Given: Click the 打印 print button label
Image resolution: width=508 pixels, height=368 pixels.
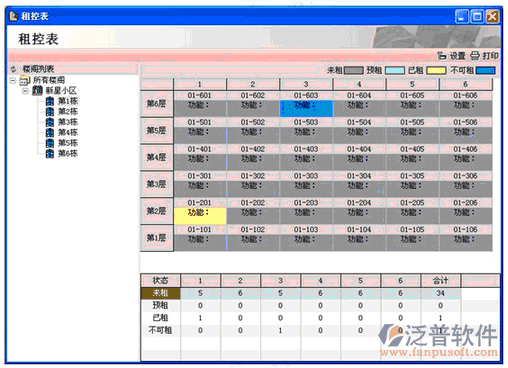Looking at the screenshot, I should (491, 56).
